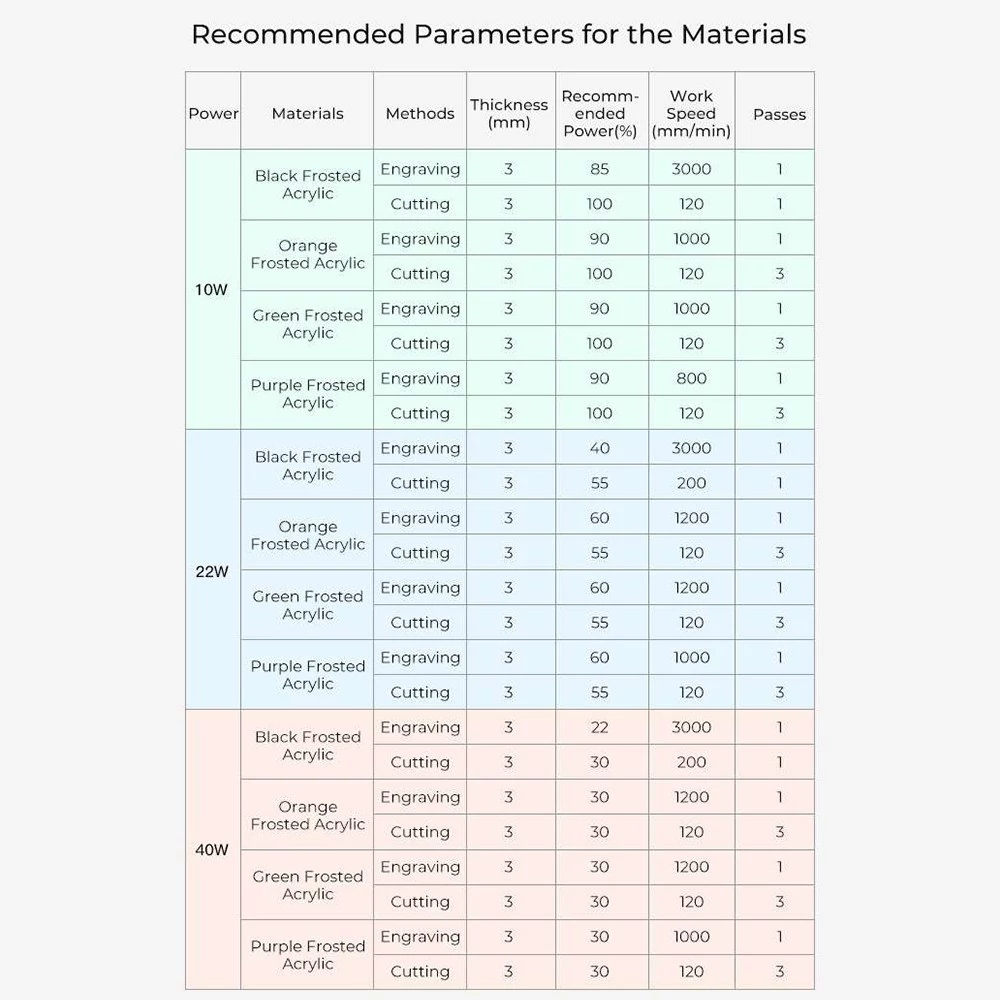
Task: Click the Passes column header
Action: (x=779, y=114)
